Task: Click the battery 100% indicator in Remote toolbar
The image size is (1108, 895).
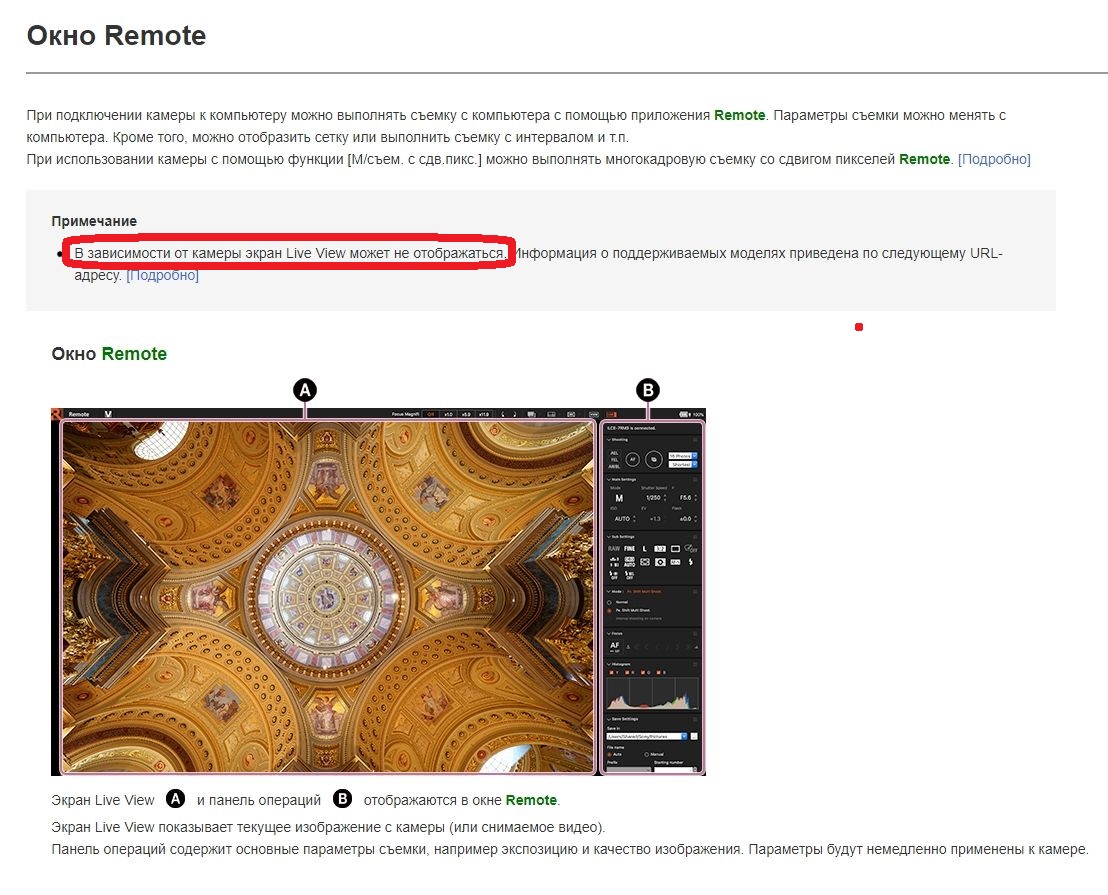Action: click(x=692, y=414)
